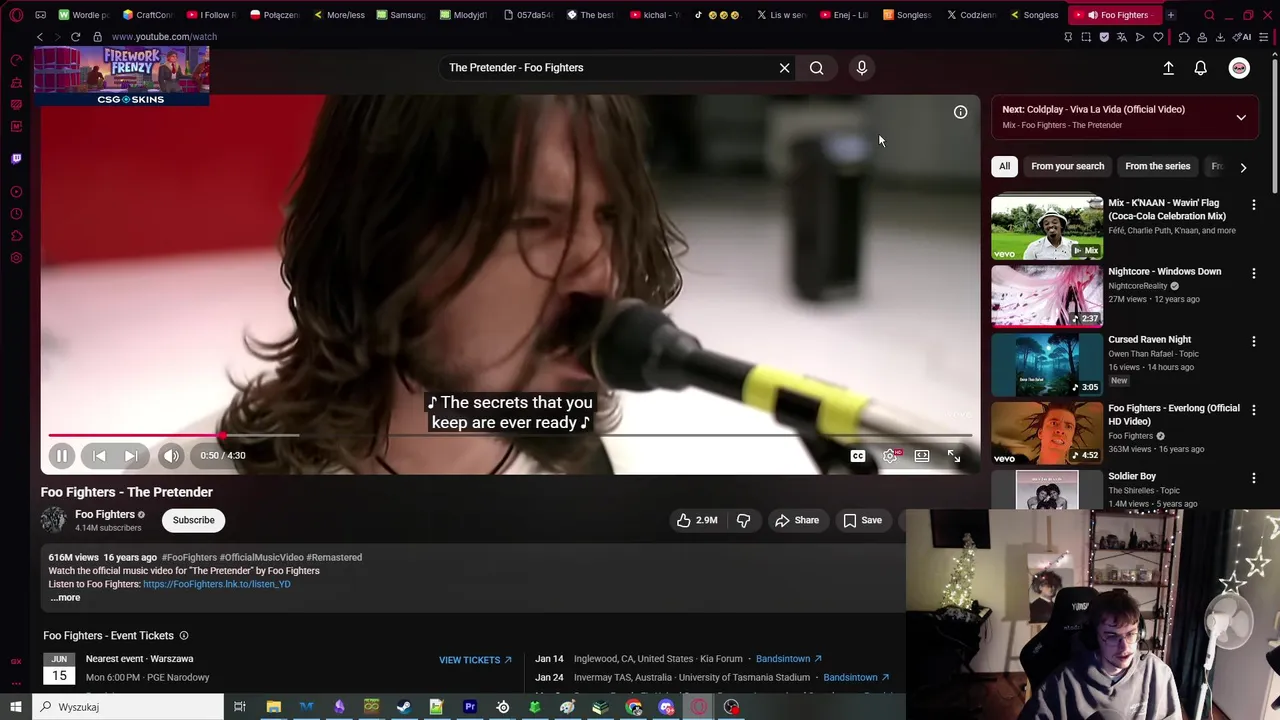Mute the video volume
This screenshot has height=720, width=1280.
[x=171, y=456]
